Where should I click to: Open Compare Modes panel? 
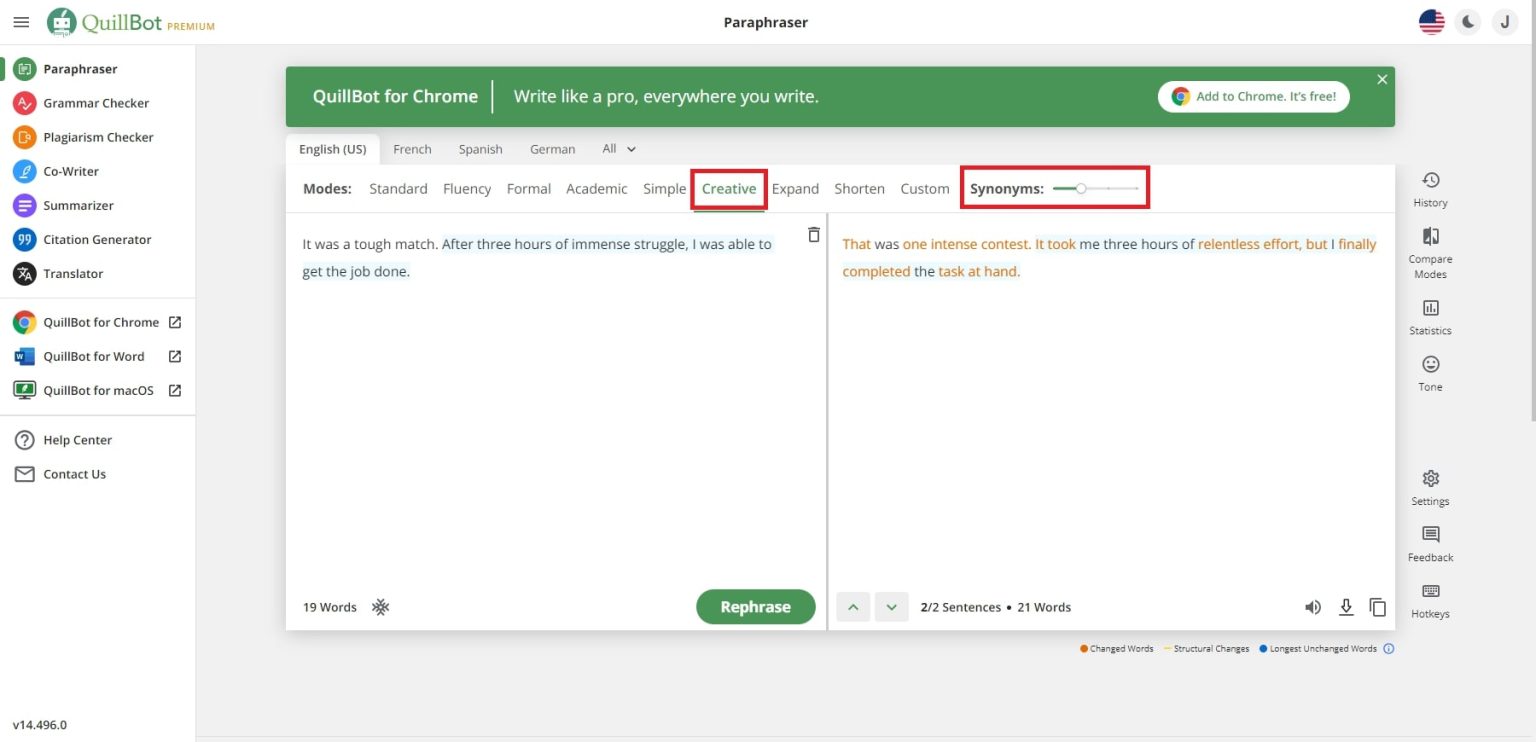[x=1430, y=250]
